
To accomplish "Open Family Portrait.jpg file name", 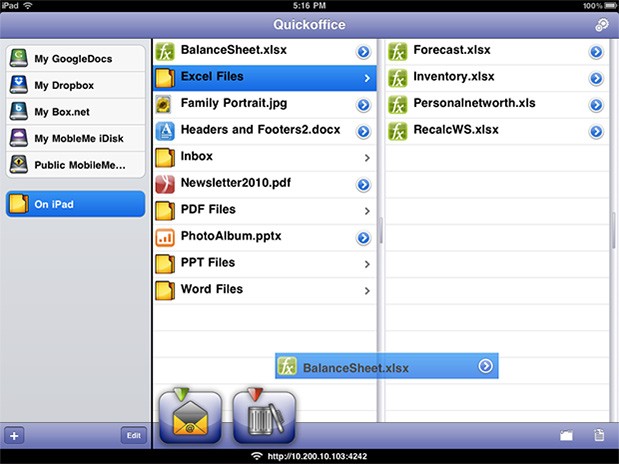I will pyautogui.click(x=234, y=103).
